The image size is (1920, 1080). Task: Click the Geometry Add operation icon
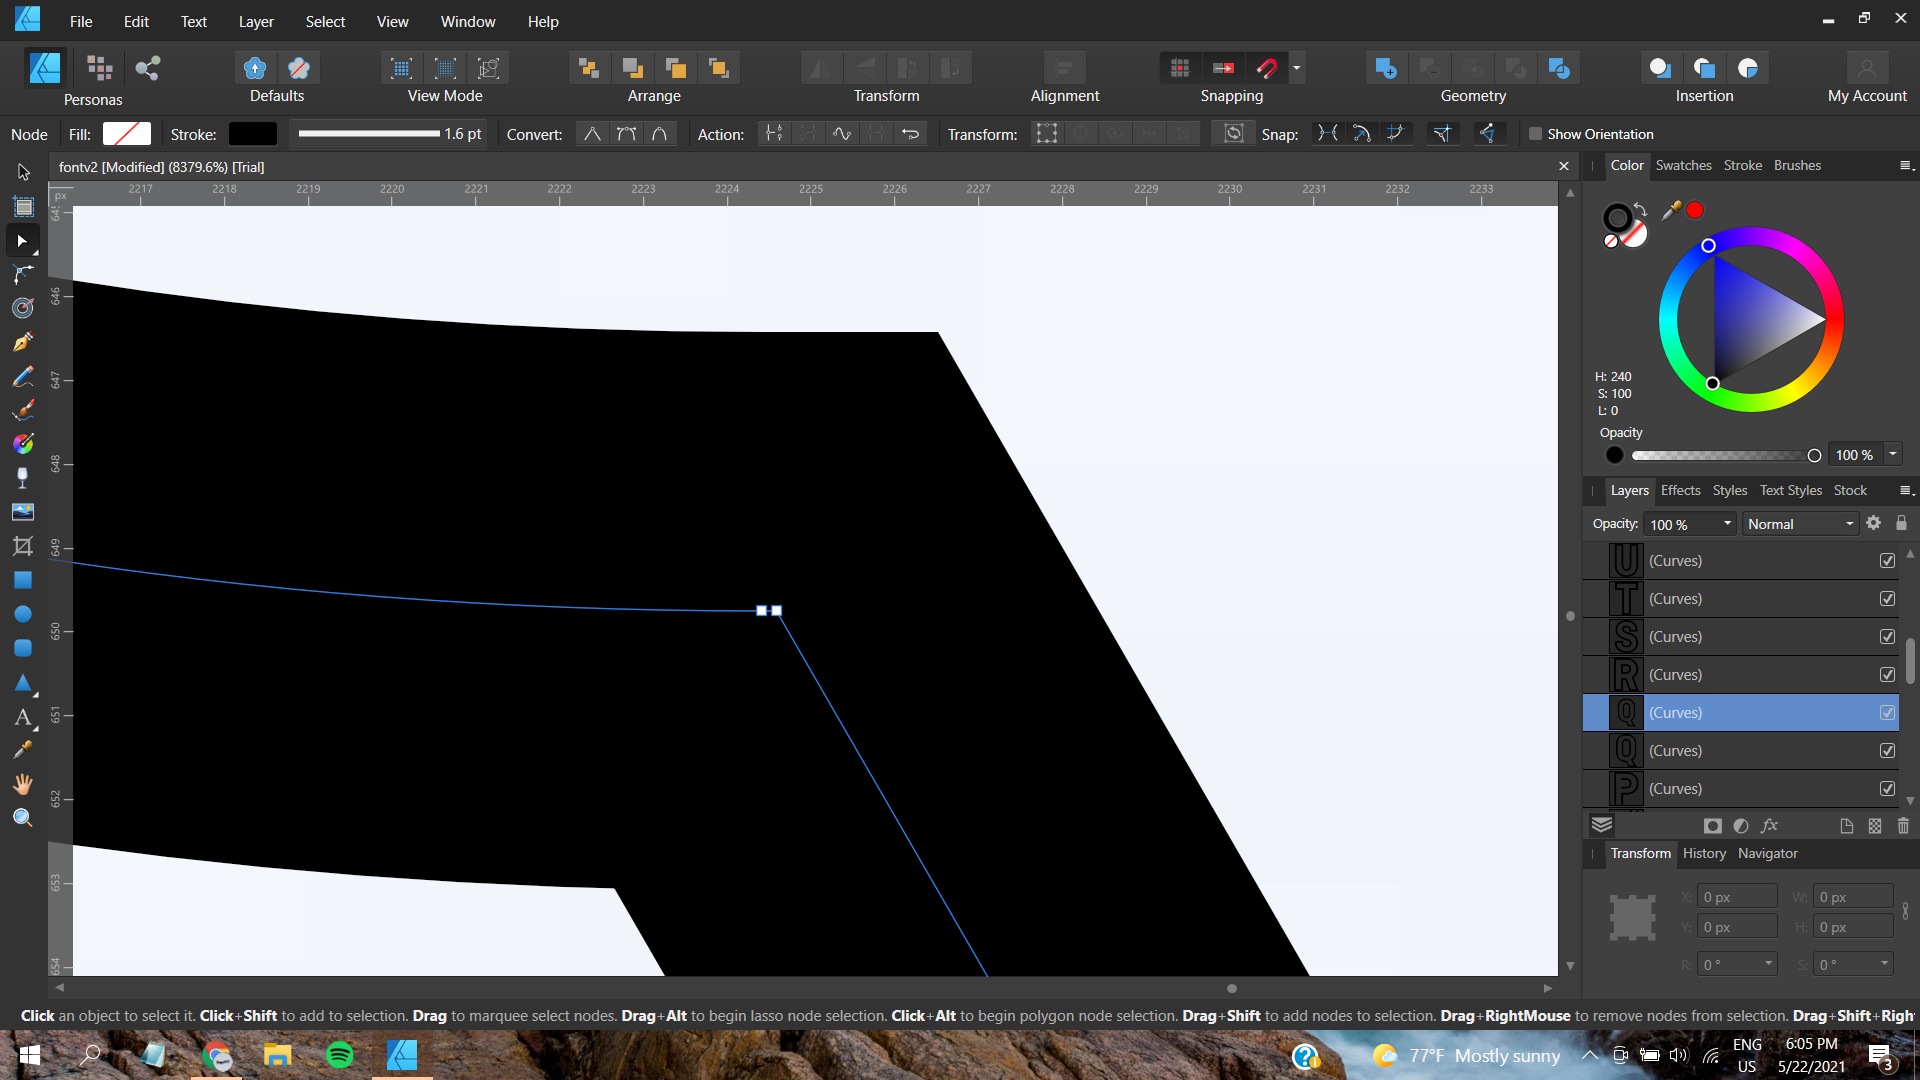click(1385, 68)
